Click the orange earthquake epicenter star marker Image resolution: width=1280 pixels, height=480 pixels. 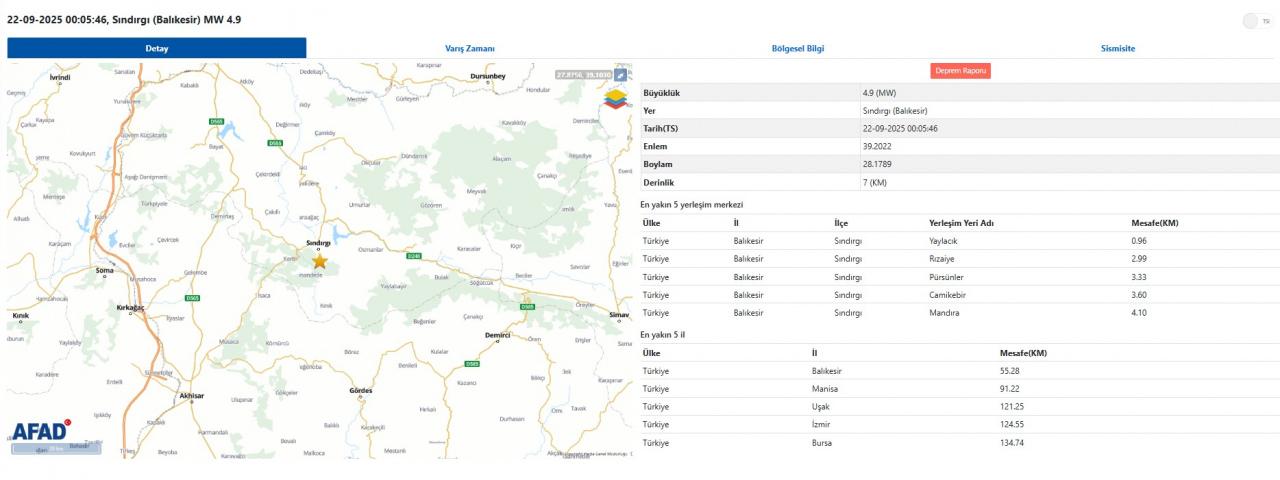tap(320, 261)
